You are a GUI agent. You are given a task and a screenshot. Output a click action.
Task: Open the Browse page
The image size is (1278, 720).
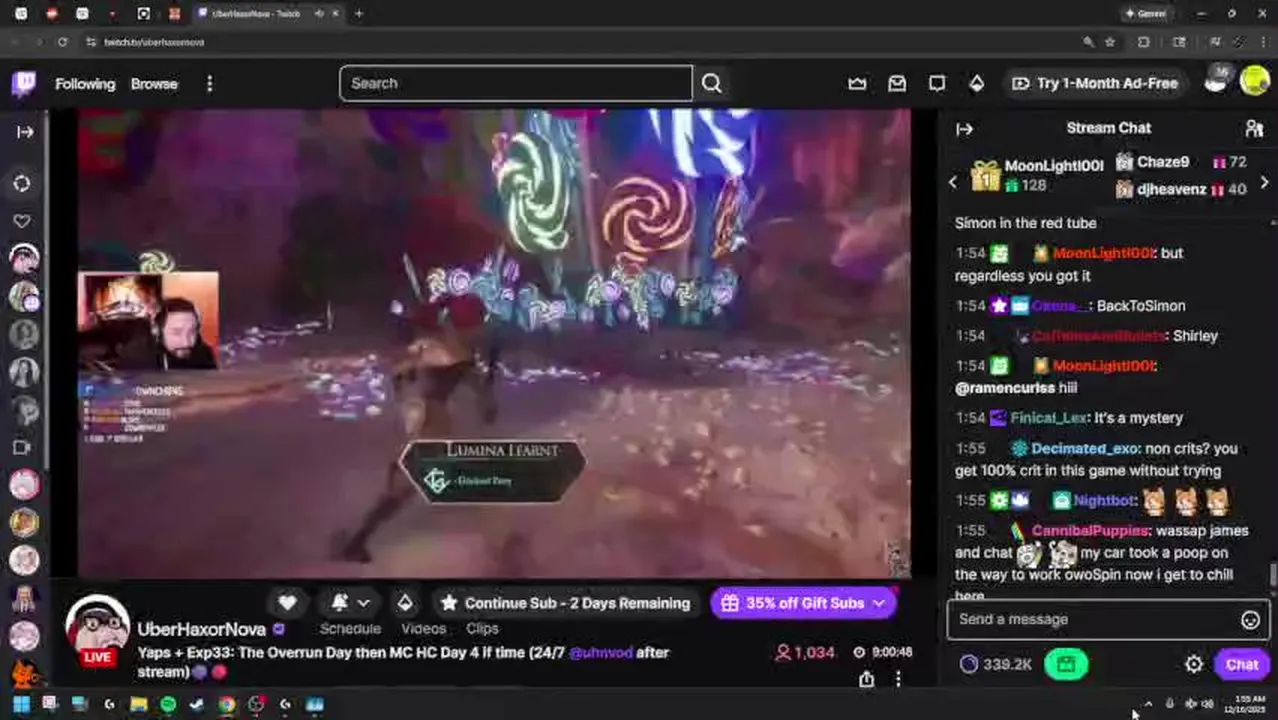154,84
